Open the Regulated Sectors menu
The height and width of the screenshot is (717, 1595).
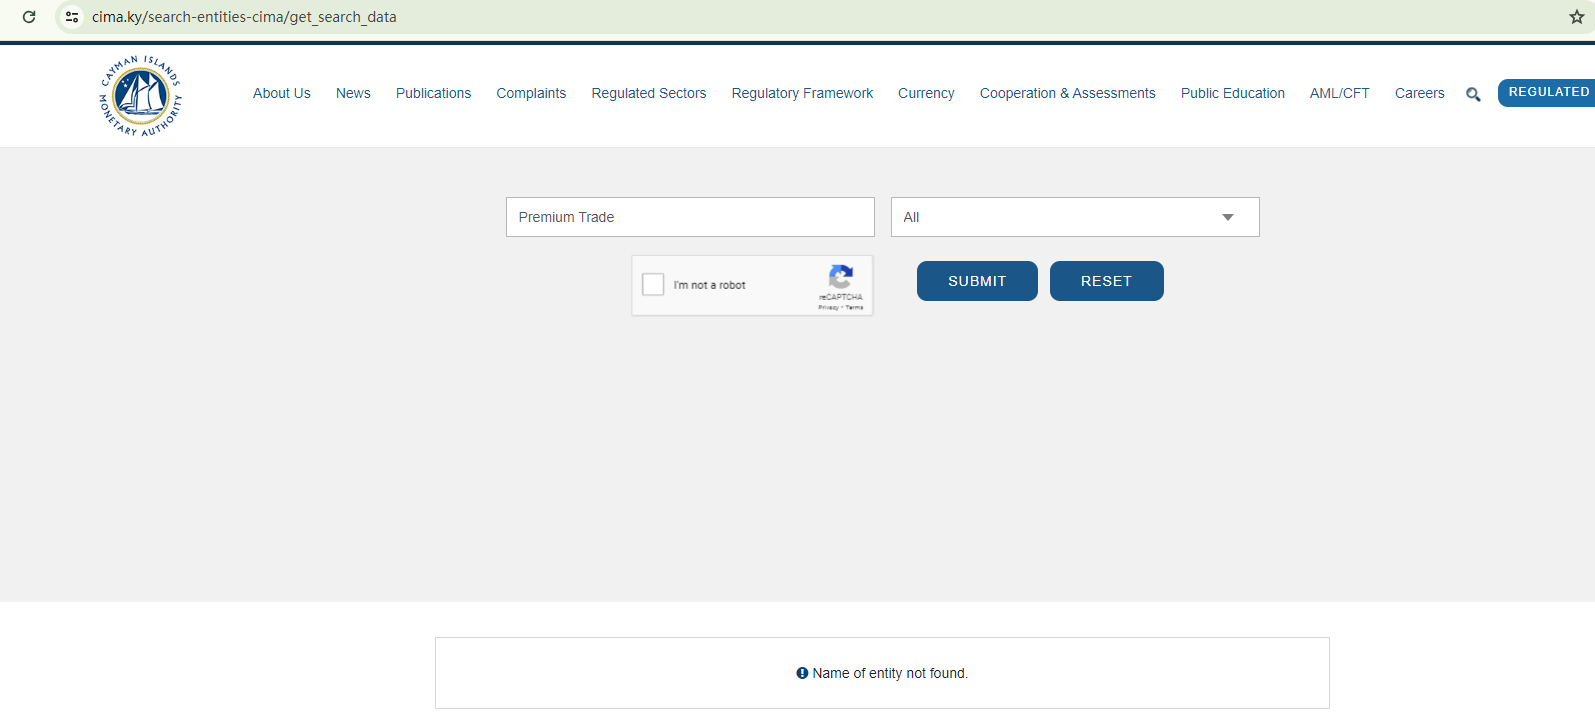coord(649,93)
